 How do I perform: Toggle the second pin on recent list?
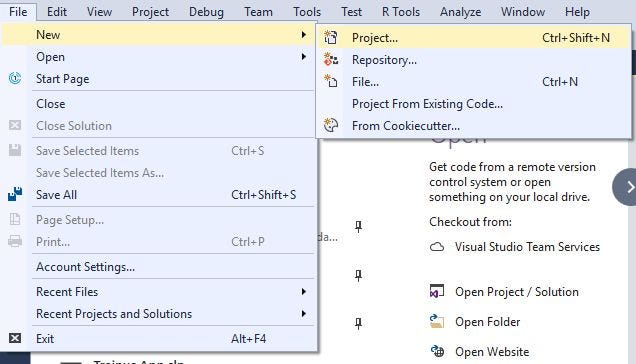[x=358, y=276]
